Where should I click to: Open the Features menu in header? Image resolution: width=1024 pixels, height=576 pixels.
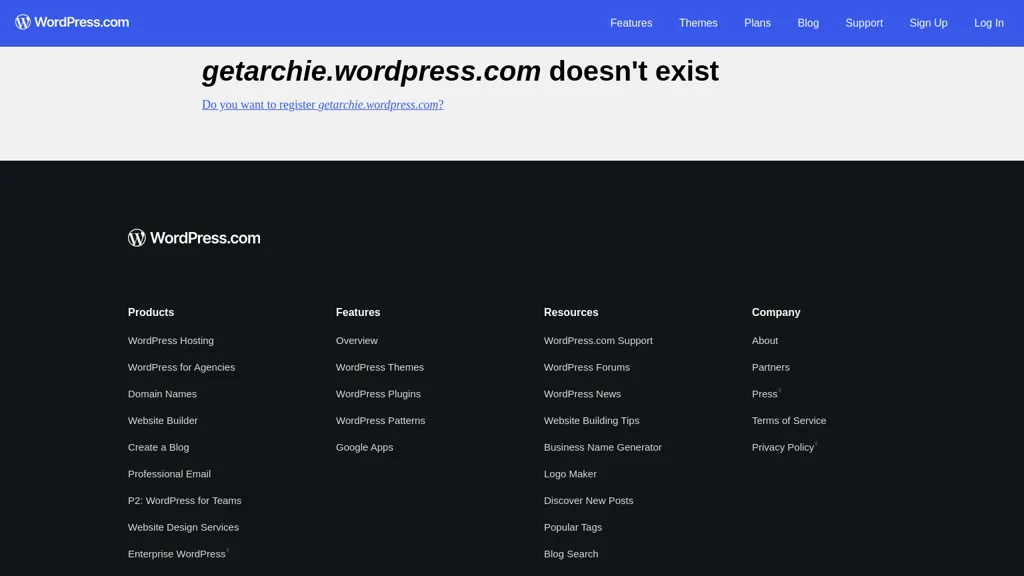click(x=631, y=23)
